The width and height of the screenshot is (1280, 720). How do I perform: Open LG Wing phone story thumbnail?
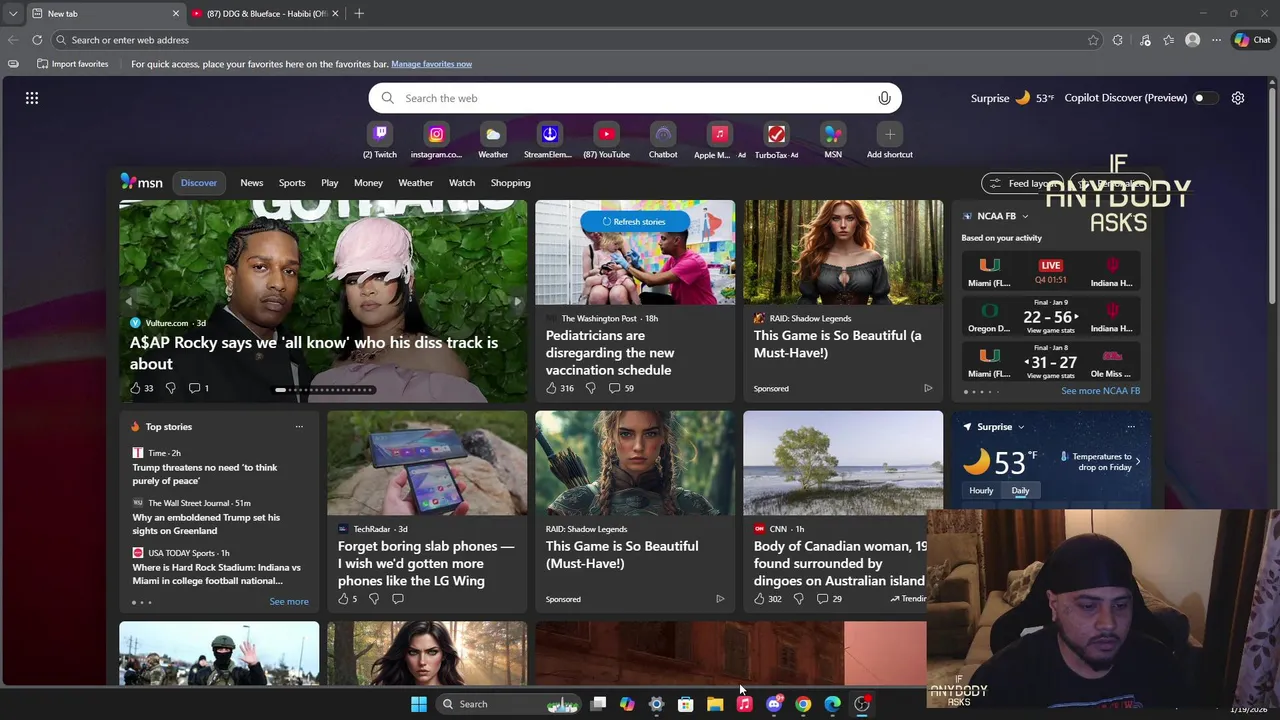(427, 463)
